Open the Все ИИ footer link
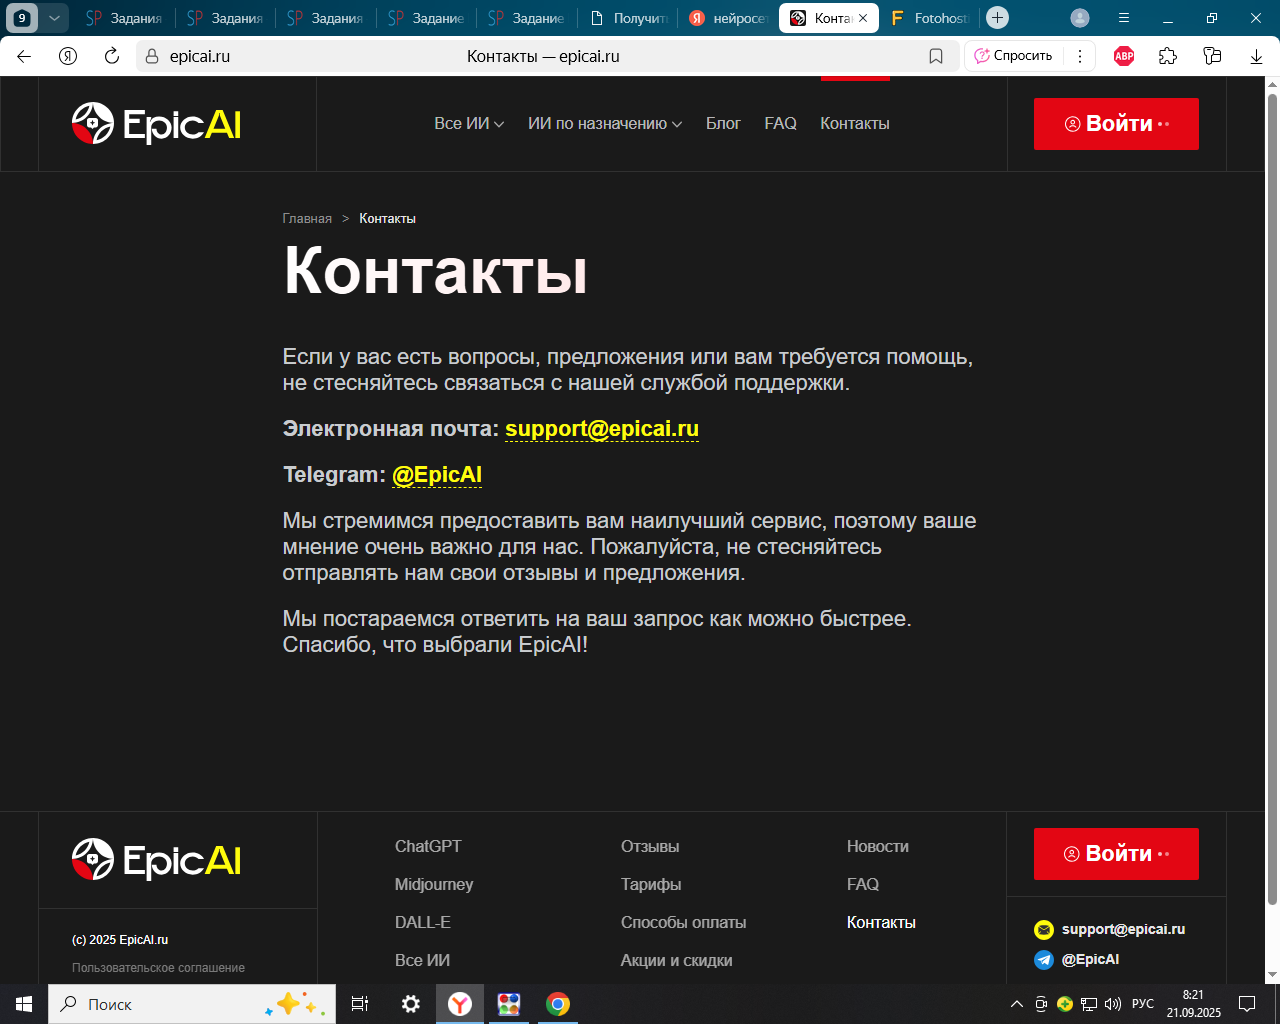 click(422, 961)
